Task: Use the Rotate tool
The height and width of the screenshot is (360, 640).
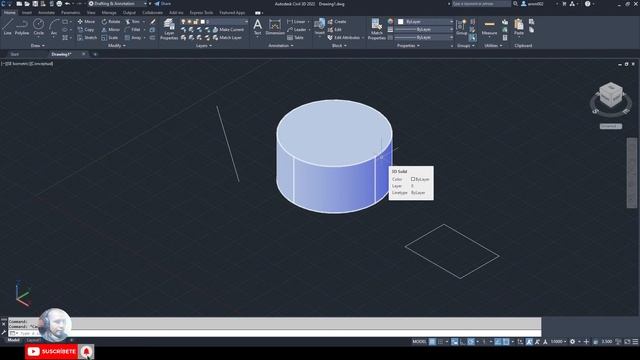Action: (x=111, y=22)
